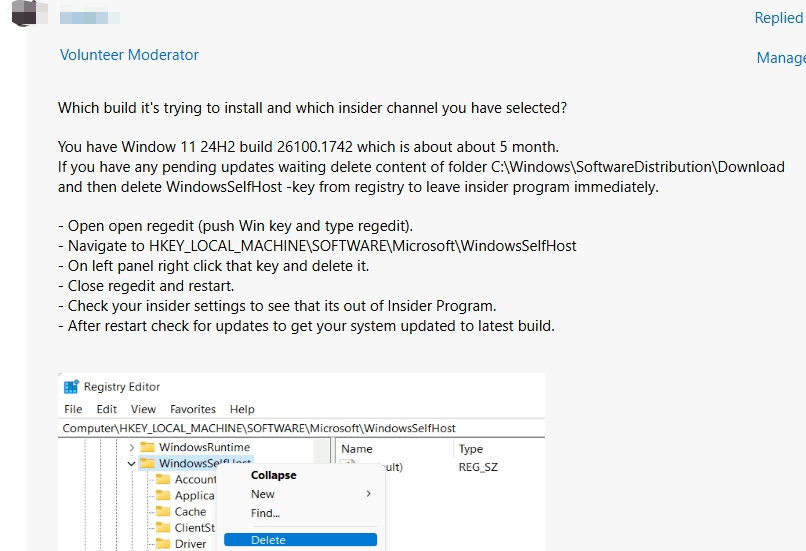
Task: Click the Registry Editor app icon
Action: [x=71, y=387]
